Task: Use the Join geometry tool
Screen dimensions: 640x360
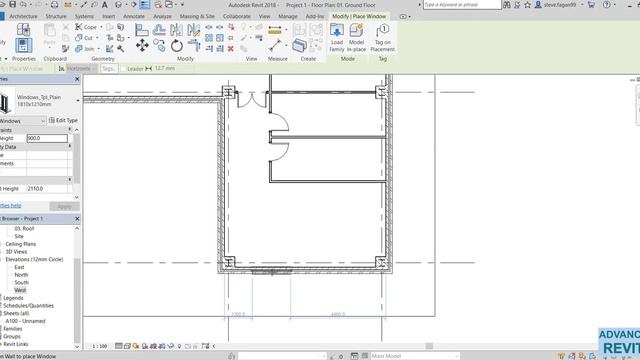Action: pyautogui.click(x=84, y=49)
